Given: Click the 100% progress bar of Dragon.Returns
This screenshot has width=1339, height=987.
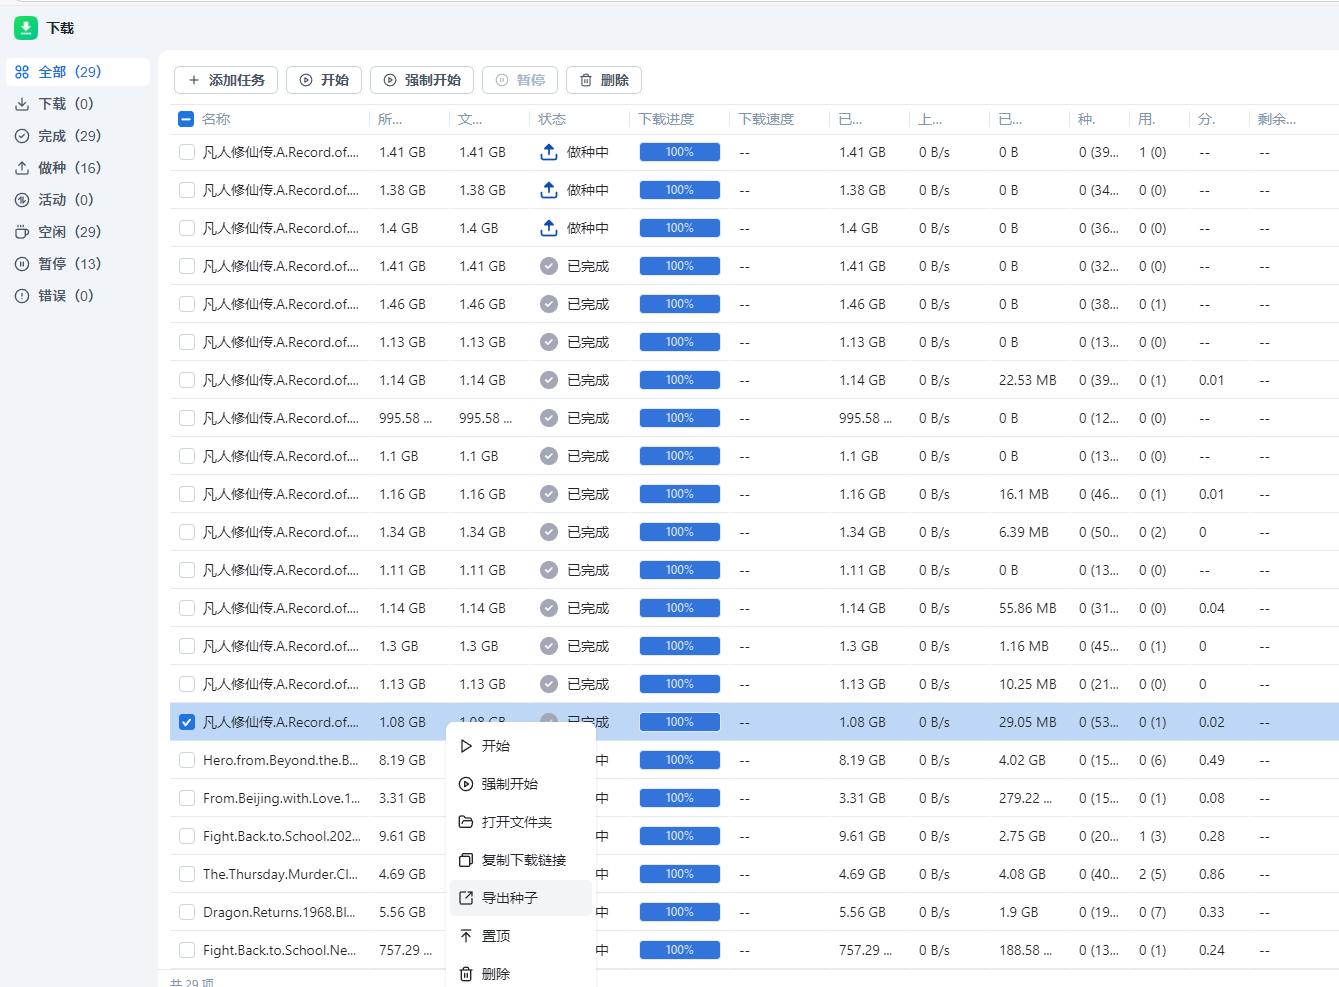Looking at the screenshot, I should click(679, 912).
